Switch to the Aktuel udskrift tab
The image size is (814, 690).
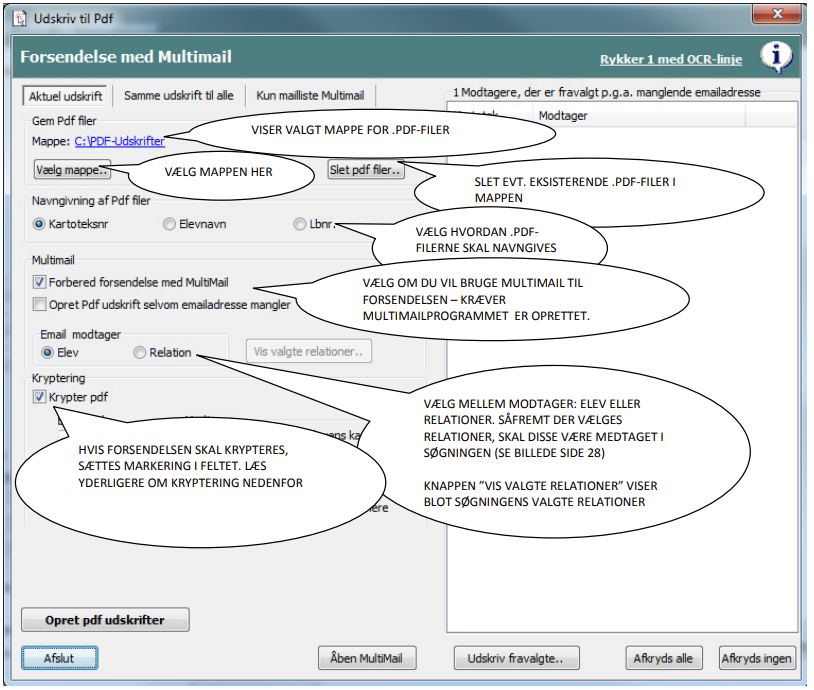point(65,96)
